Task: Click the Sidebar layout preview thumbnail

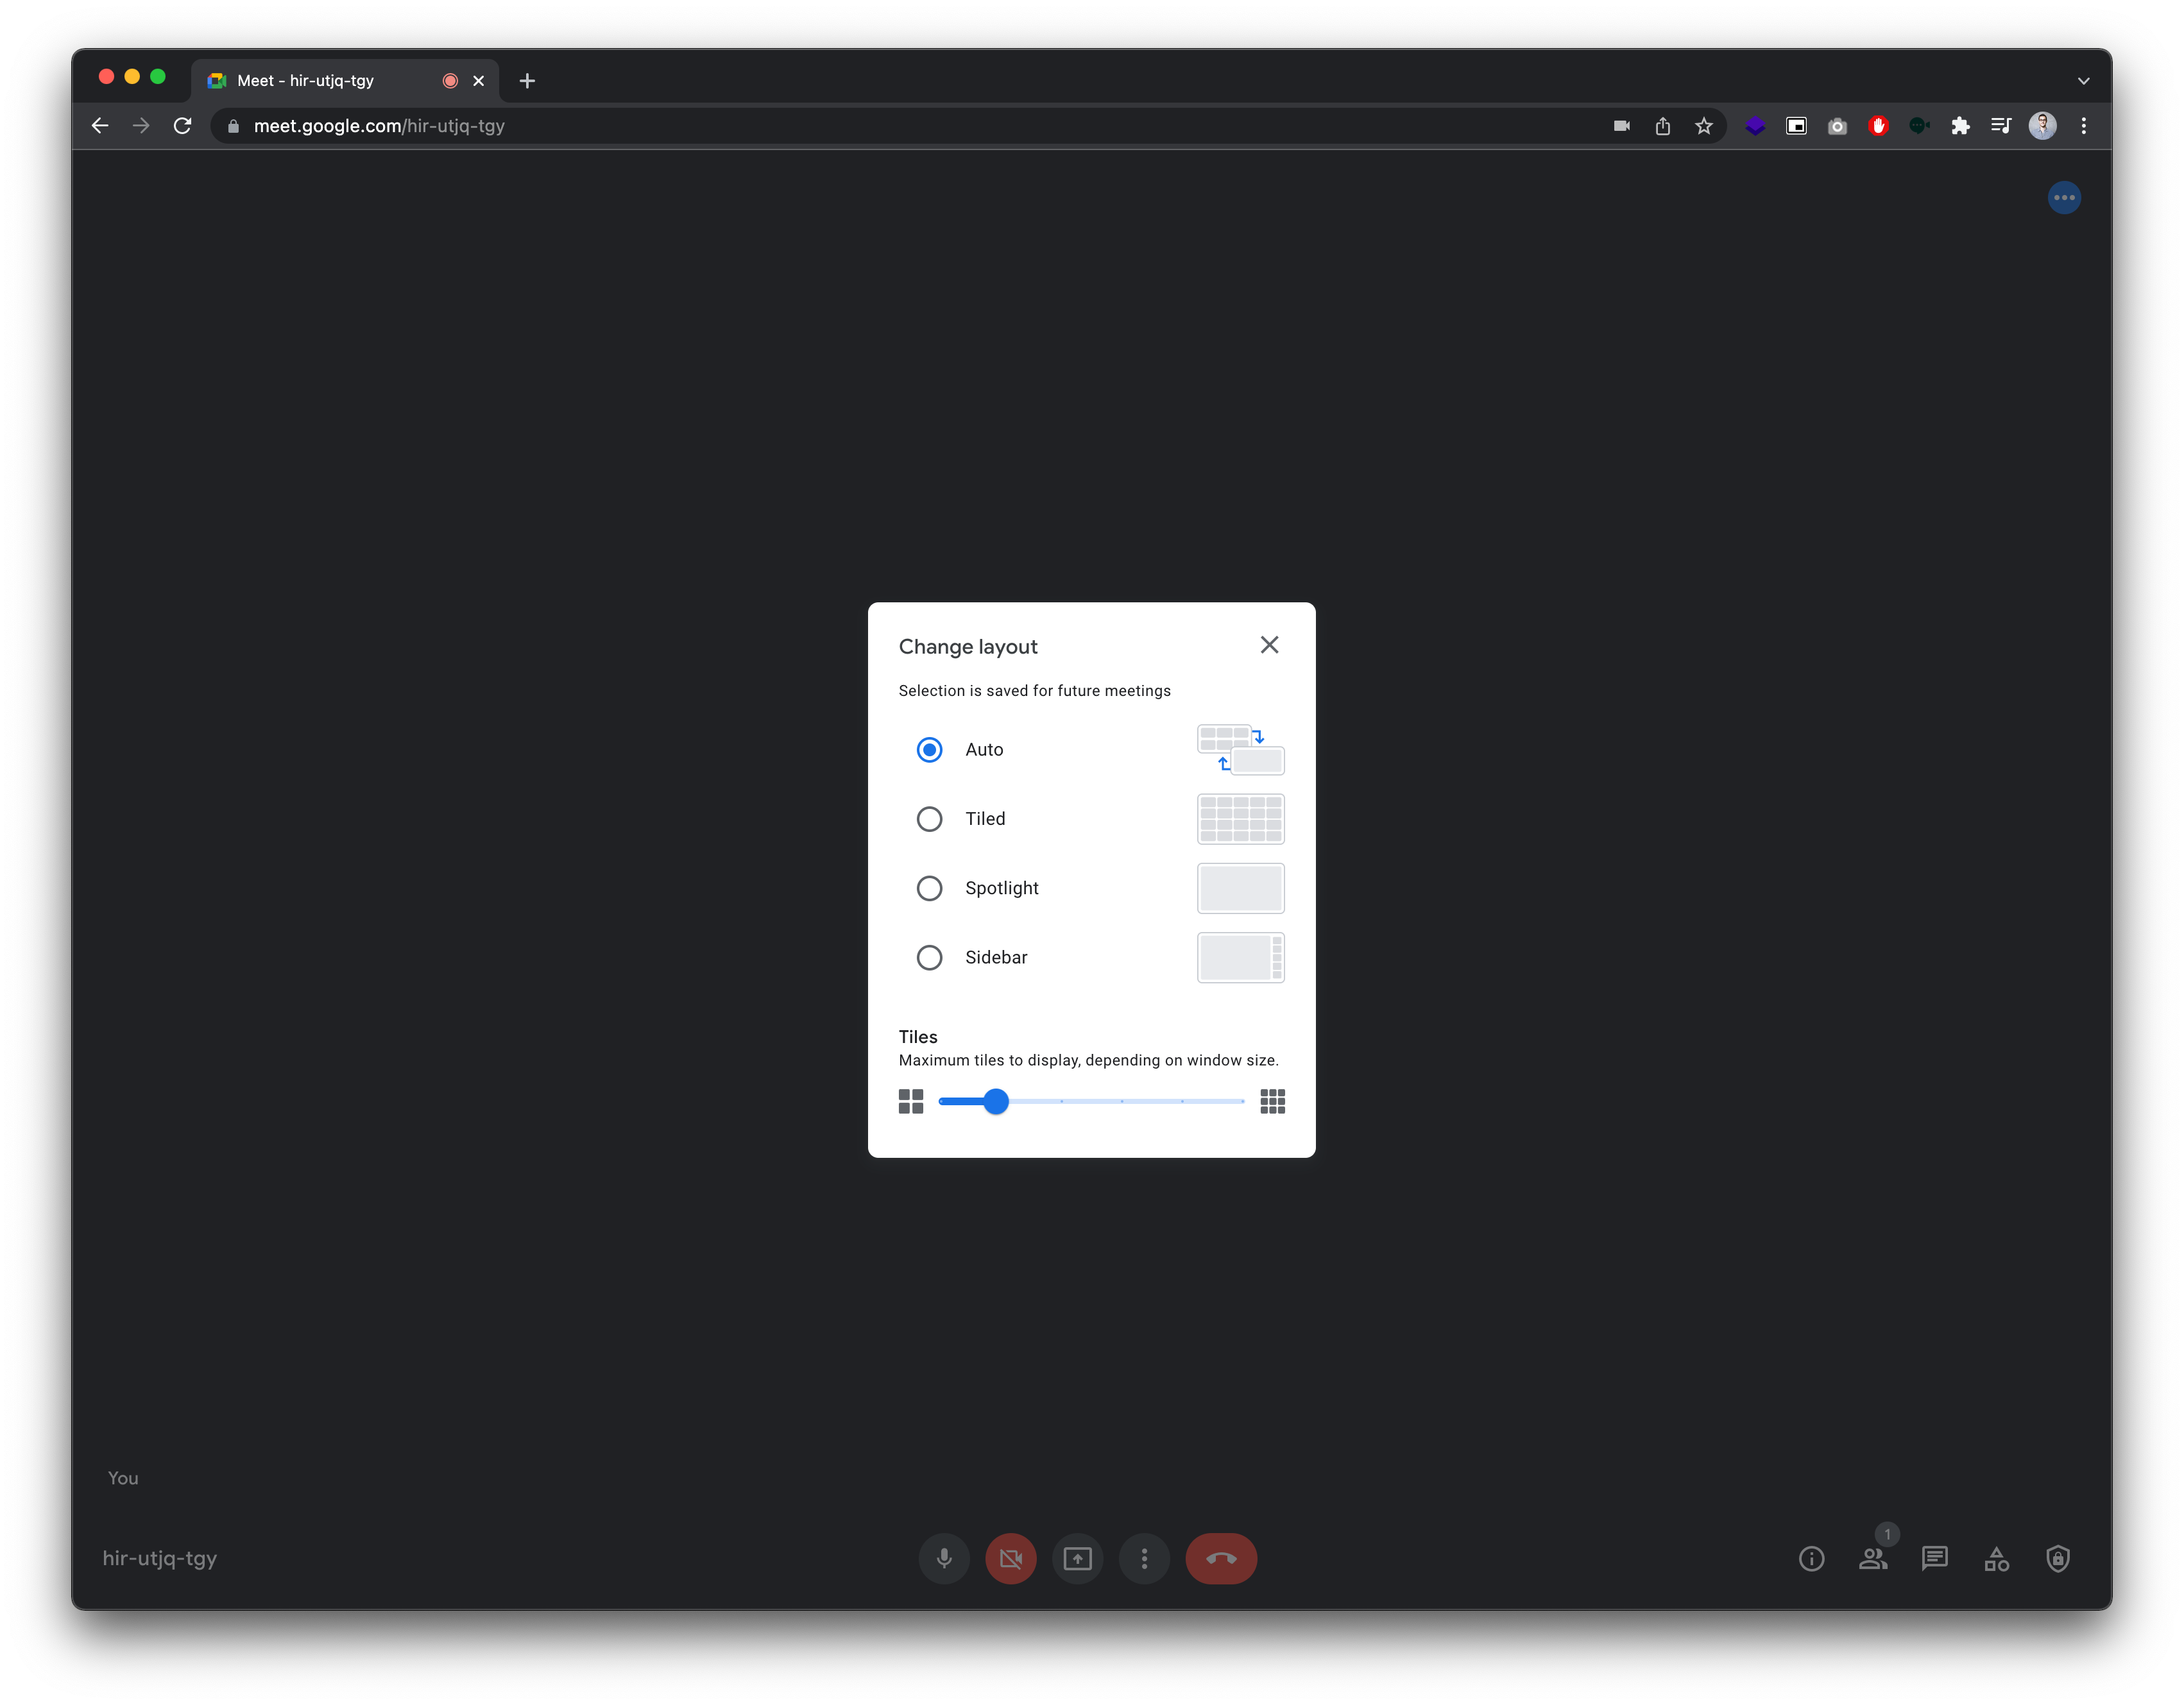Action: click(1240, 957)
